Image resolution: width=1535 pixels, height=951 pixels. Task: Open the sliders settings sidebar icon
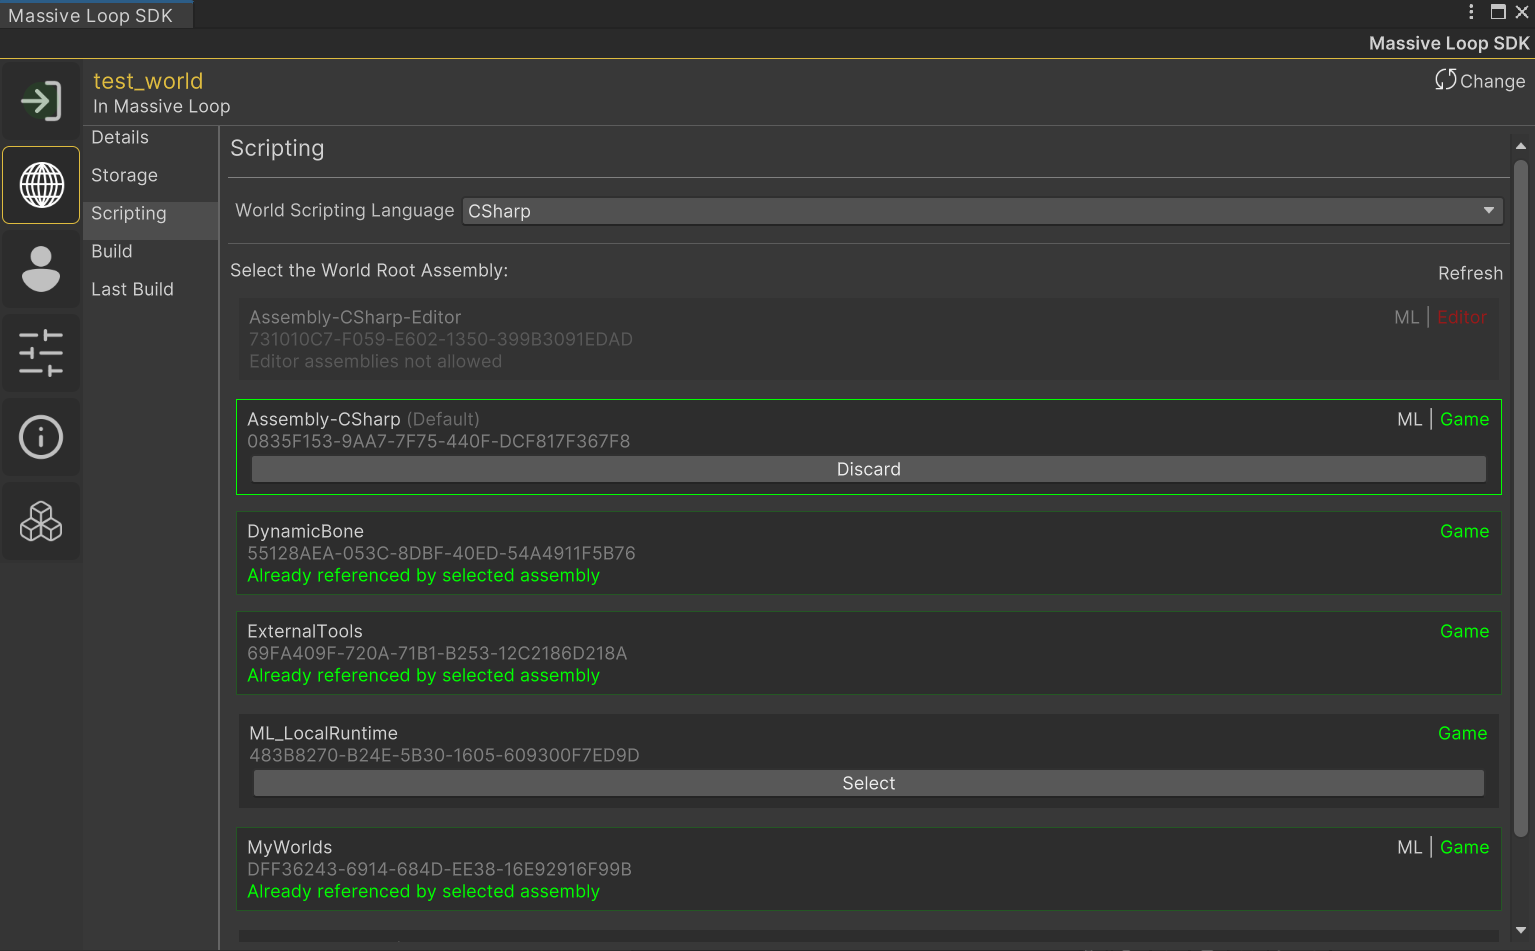(x=41, y=353)
